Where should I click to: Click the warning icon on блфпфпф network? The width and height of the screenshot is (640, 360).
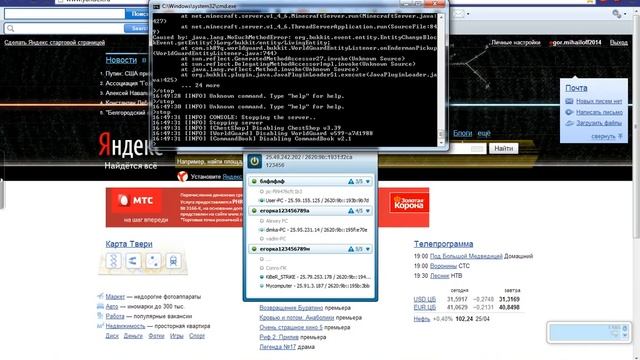coord(351,181)
